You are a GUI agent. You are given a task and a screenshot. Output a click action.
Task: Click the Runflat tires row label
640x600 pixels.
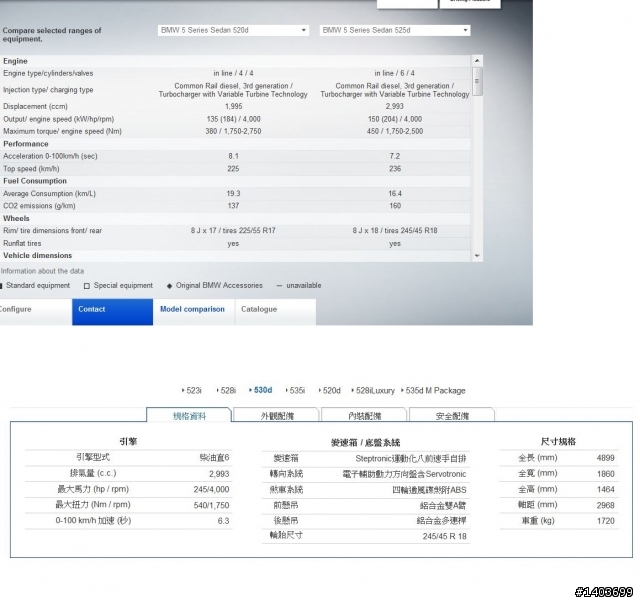tap(22, 243)
